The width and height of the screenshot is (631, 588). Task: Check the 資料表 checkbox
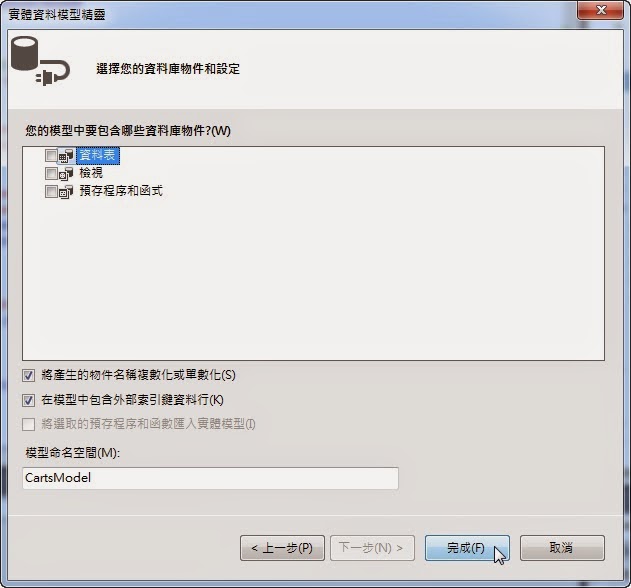tap(51, 155)
